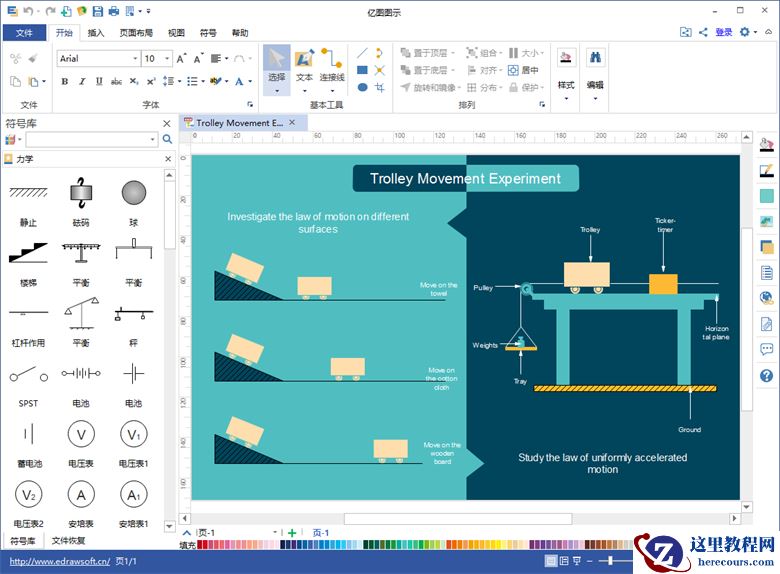This screenshot has width=780, height=574.
Task: Open the settings gear in title bar
Action: point(745,32)
